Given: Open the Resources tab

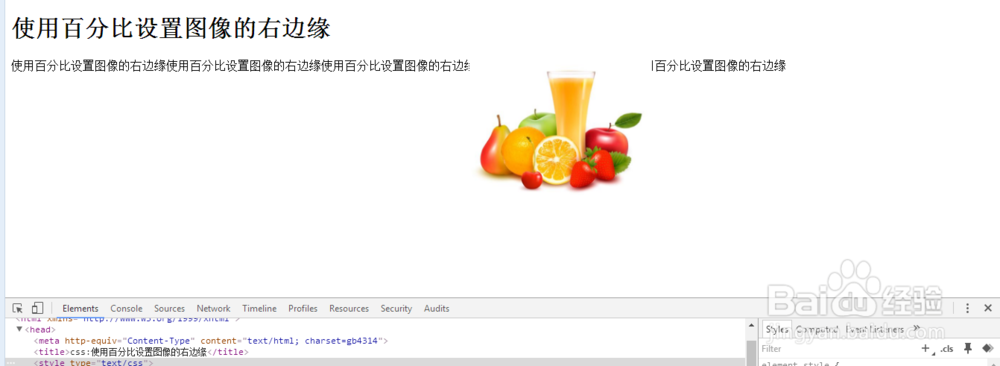Looking at the screenshot, I should point(349,309).
